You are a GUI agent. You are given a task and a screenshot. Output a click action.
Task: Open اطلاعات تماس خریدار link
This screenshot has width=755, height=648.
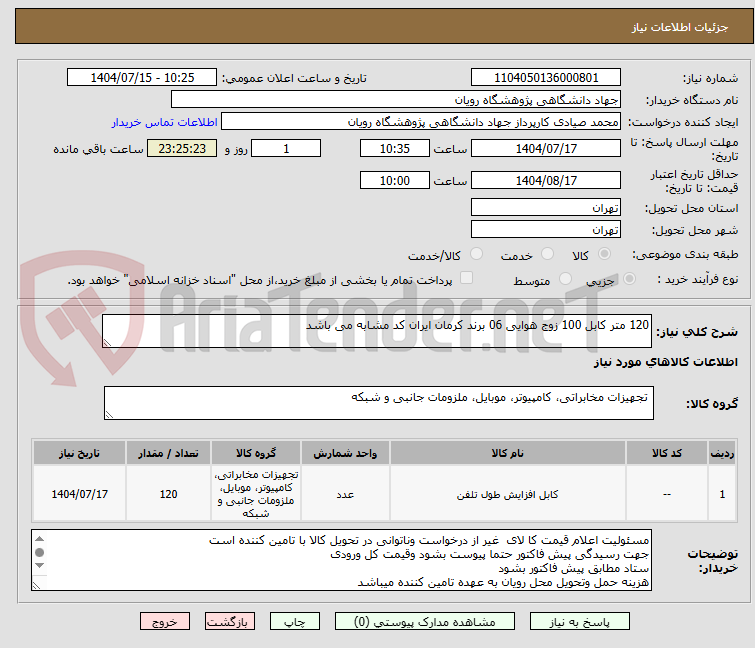click(164, 122)
